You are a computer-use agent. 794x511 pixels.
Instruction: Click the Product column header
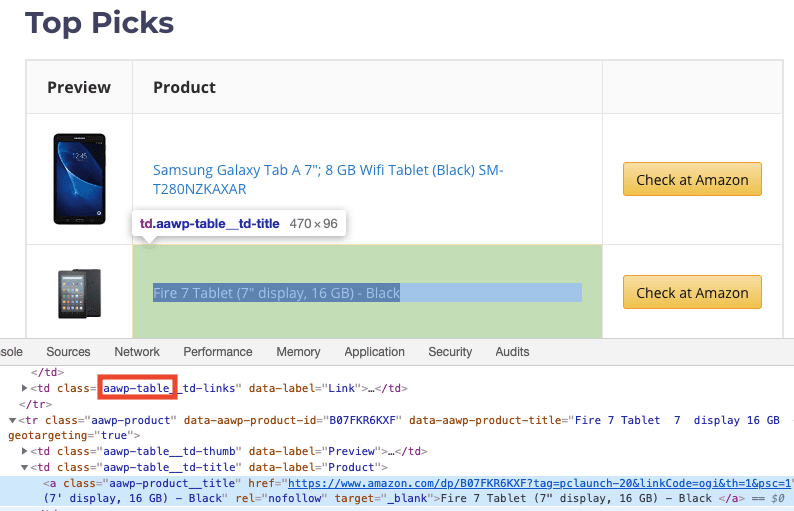point(184,87)
